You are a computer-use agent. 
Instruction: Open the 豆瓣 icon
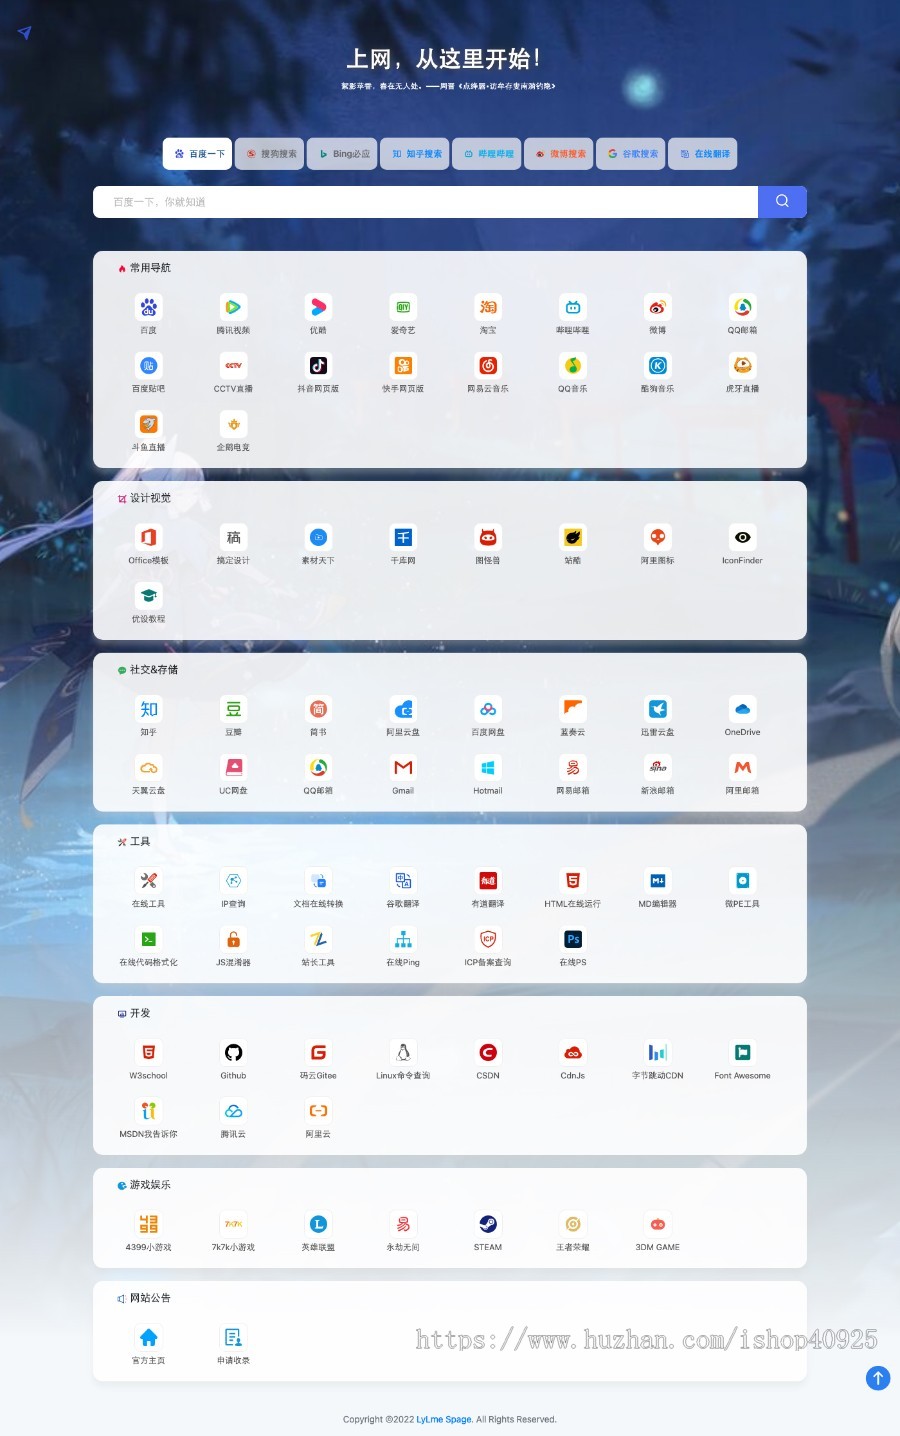pos(233,709)
